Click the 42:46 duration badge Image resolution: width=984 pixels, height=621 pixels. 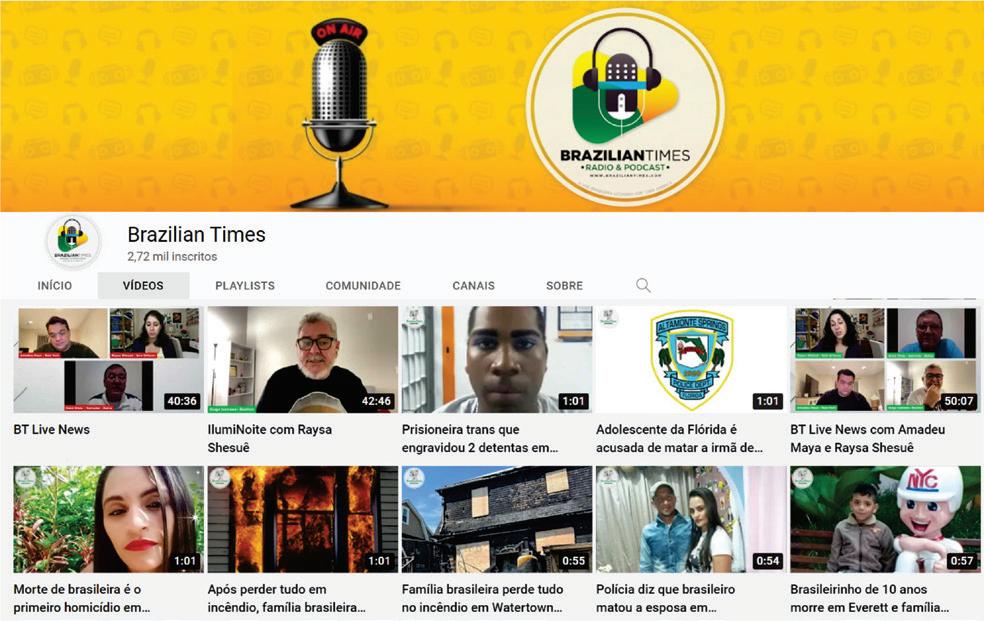coord(376,401)
